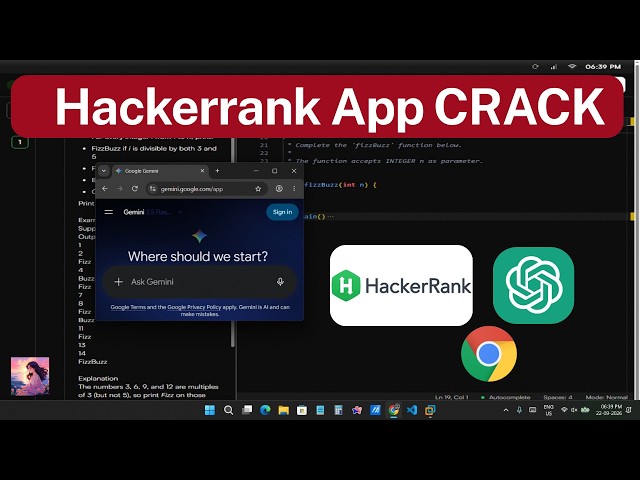The height and width of the screenshot is (480, 640).
Task: Maximize the Chrome Gemini window
Action: pyautogui.click(x=275, y=171)
